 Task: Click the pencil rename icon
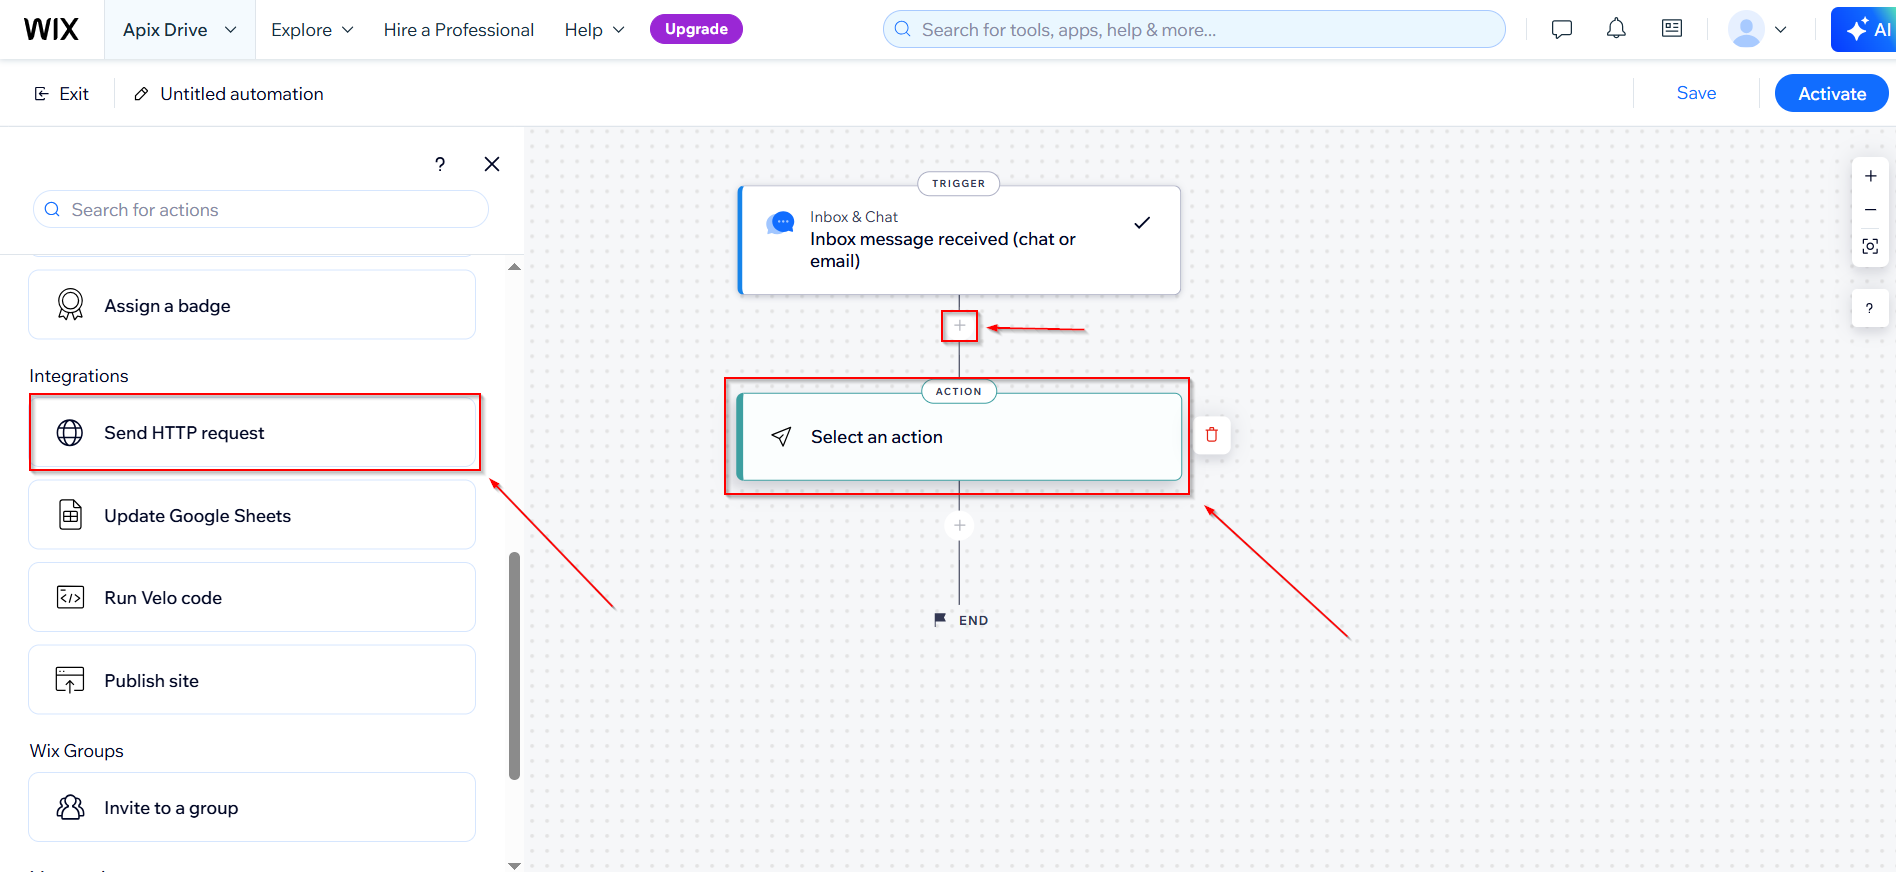pyautogui.click(x=142, y=94)
